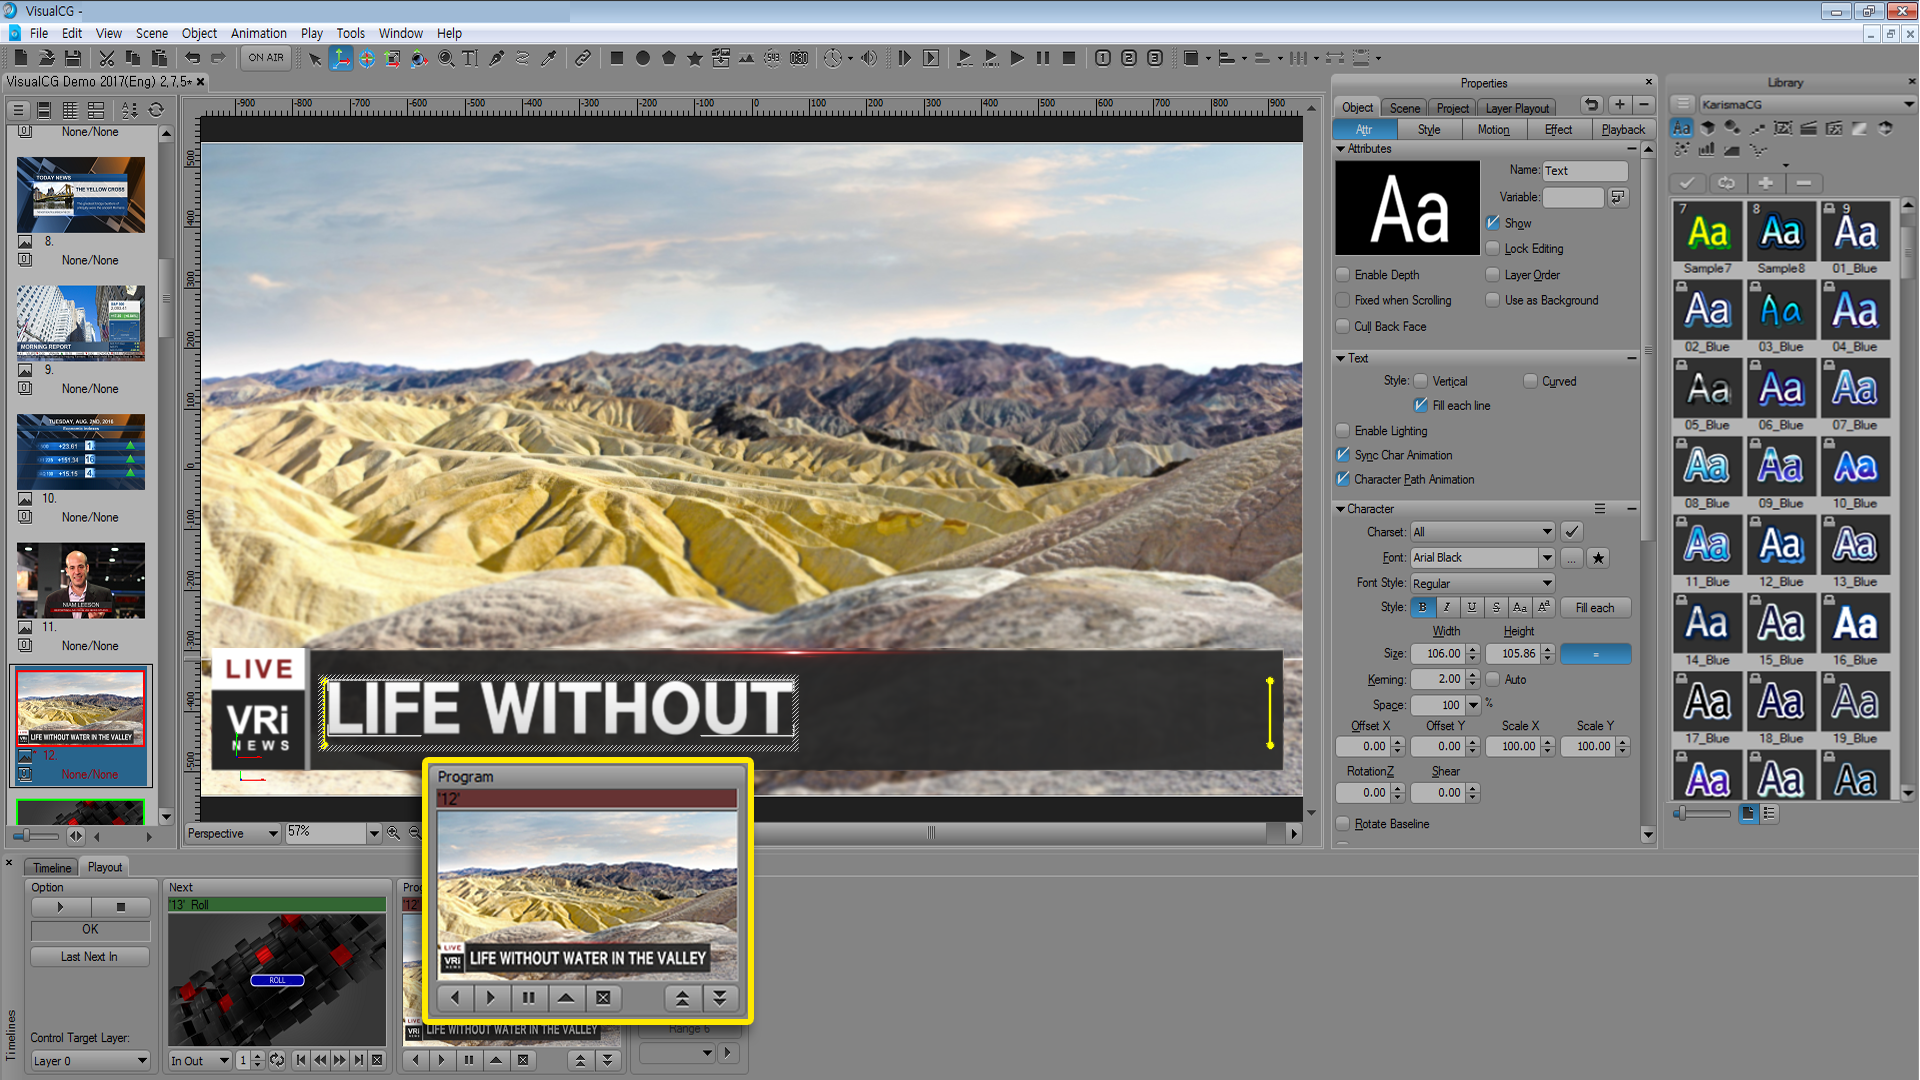Add a circle shape

[643, 58]
